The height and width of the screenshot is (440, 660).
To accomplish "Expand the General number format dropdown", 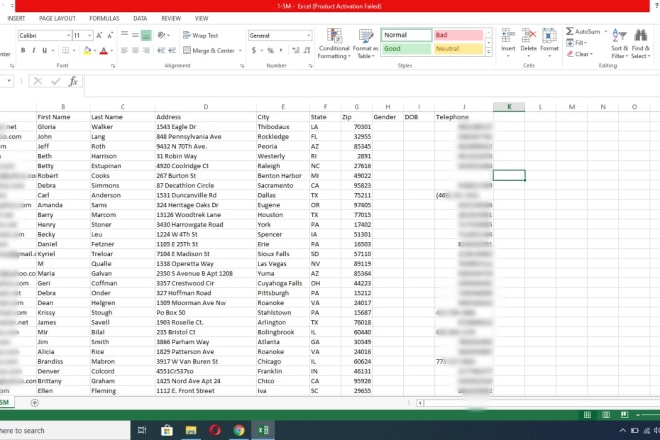I will click(310, 35).
